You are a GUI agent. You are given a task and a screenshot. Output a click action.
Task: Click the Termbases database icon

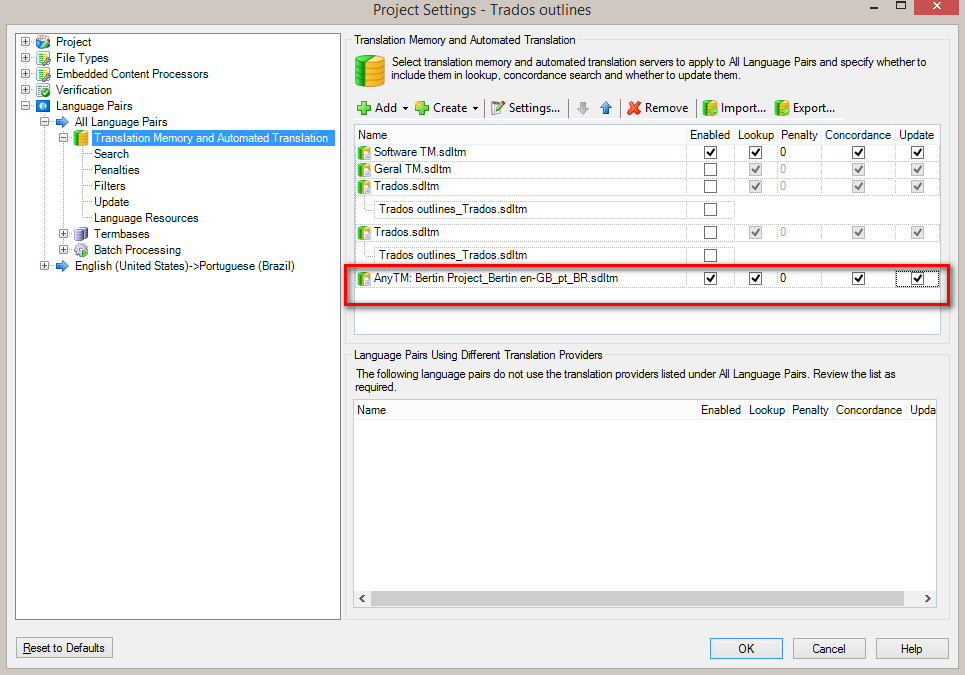(x=81, y=234)
